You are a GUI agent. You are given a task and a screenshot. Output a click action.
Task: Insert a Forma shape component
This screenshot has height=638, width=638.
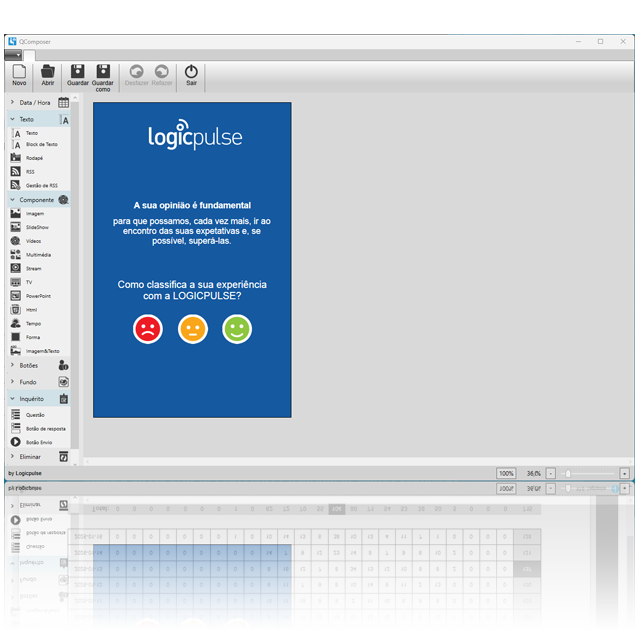tap(33, 337)
